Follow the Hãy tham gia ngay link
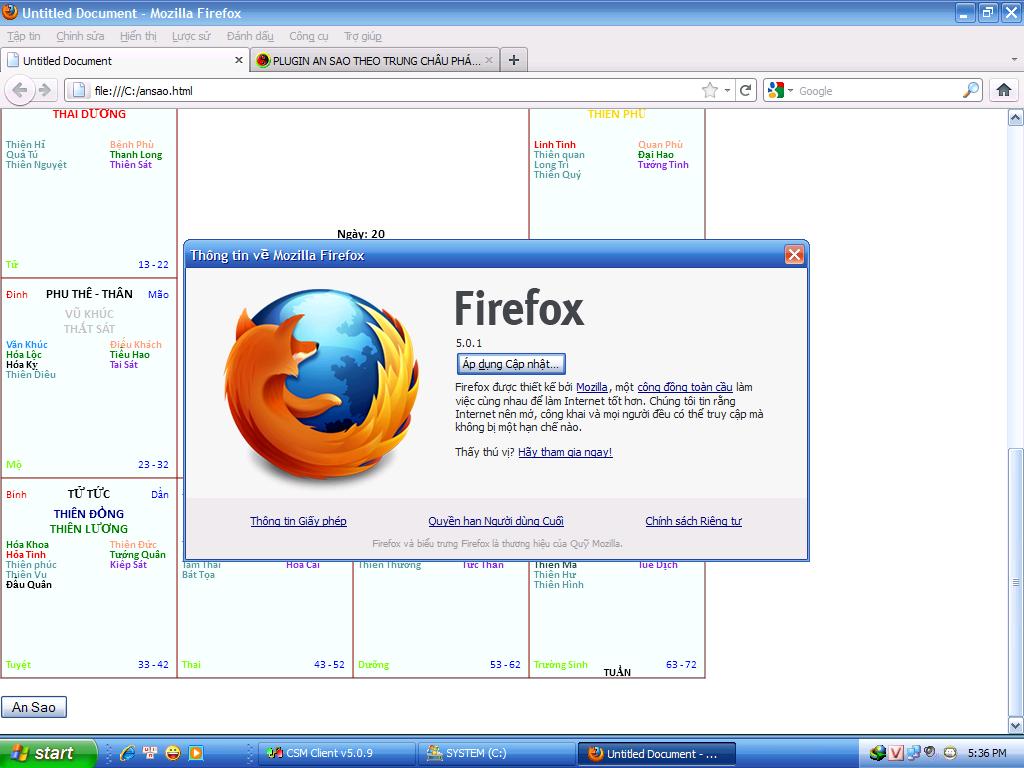Viewport: 1024px width, 768px height. click(565, 452)
